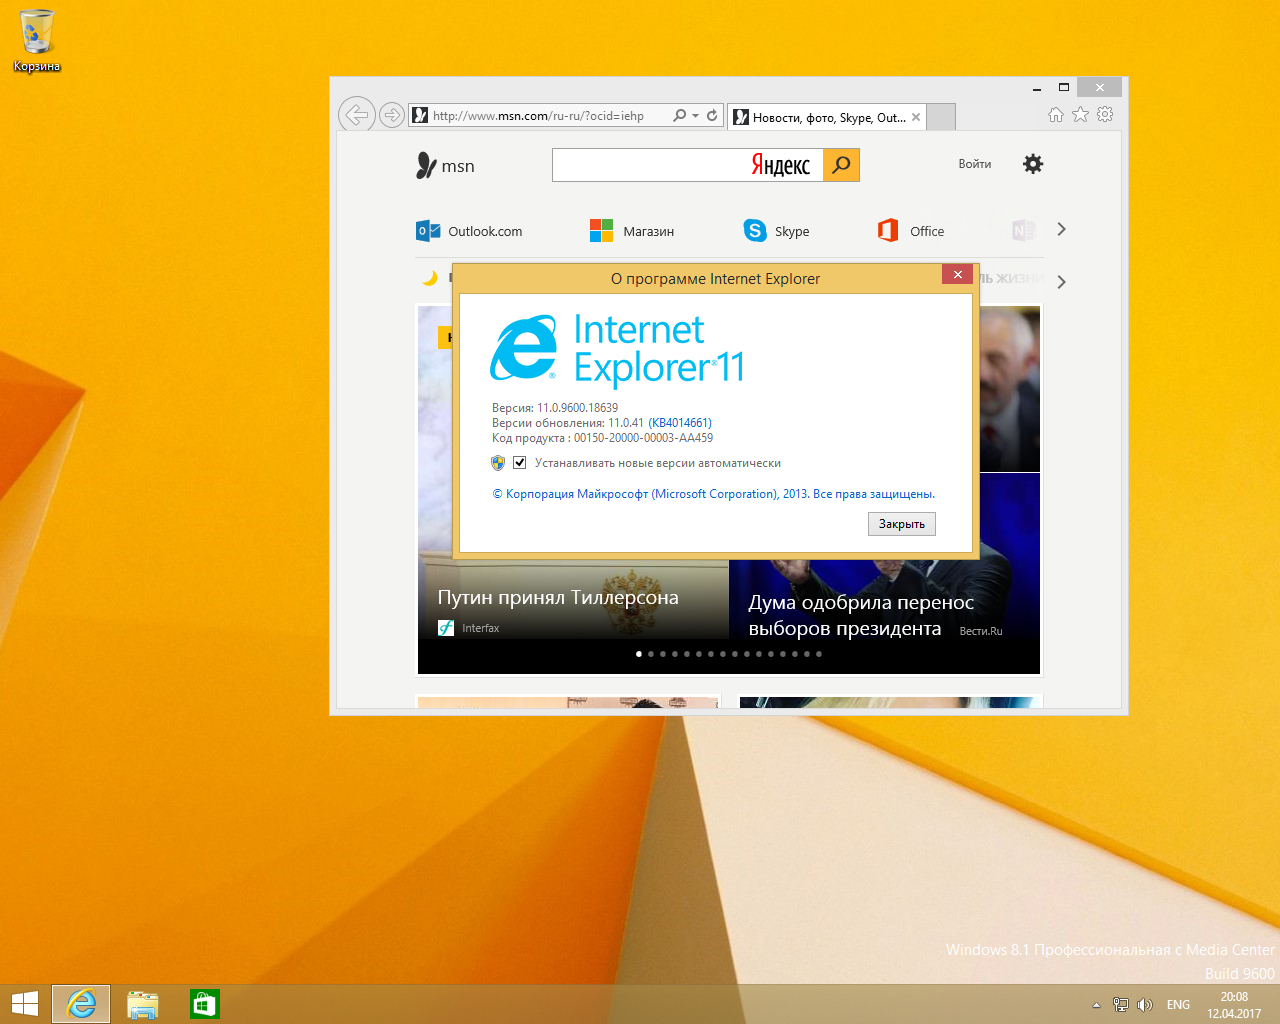The width and height of the screenshot is (1280, 1024).
Task: Open the Skype shortcut
Action: click(x=777, y=231)
